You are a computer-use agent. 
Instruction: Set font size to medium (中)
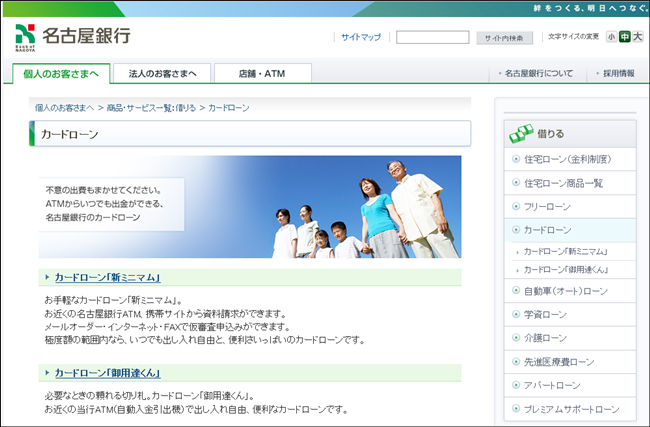(x=624, y=37)
